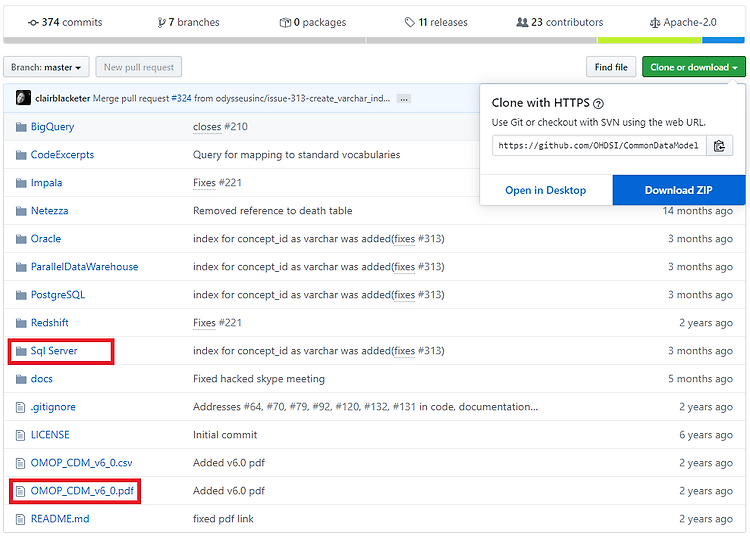
Task: Select the HTTPS clone URL field
Action: coord(599,146)
